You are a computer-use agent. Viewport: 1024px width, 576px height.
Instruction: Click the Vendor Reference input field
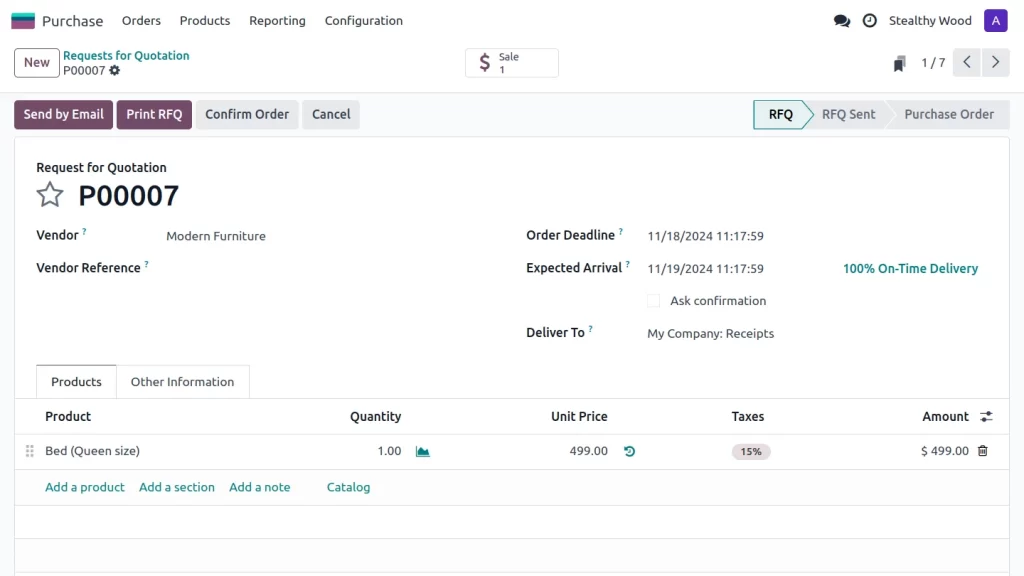330,268
